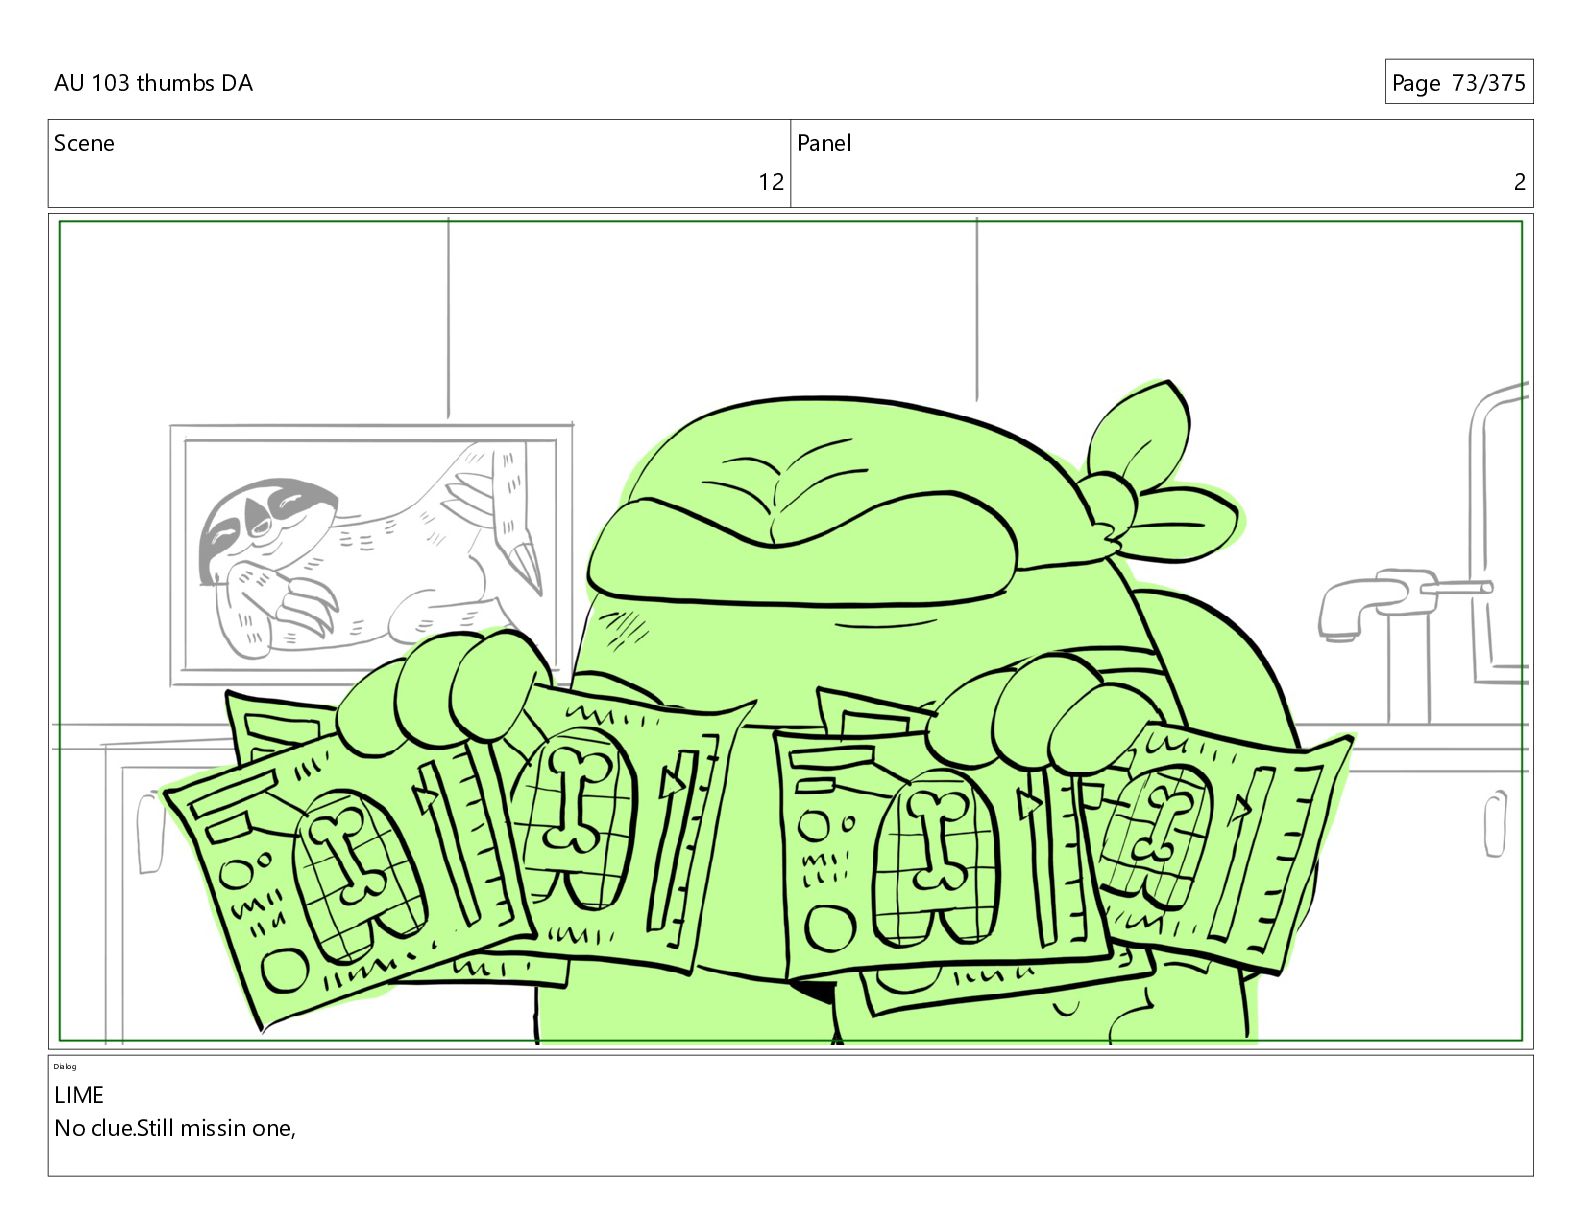Click the dialog line 'No clue.Still missin one,'
1584x1224 pixels.
click(175, 1128)
